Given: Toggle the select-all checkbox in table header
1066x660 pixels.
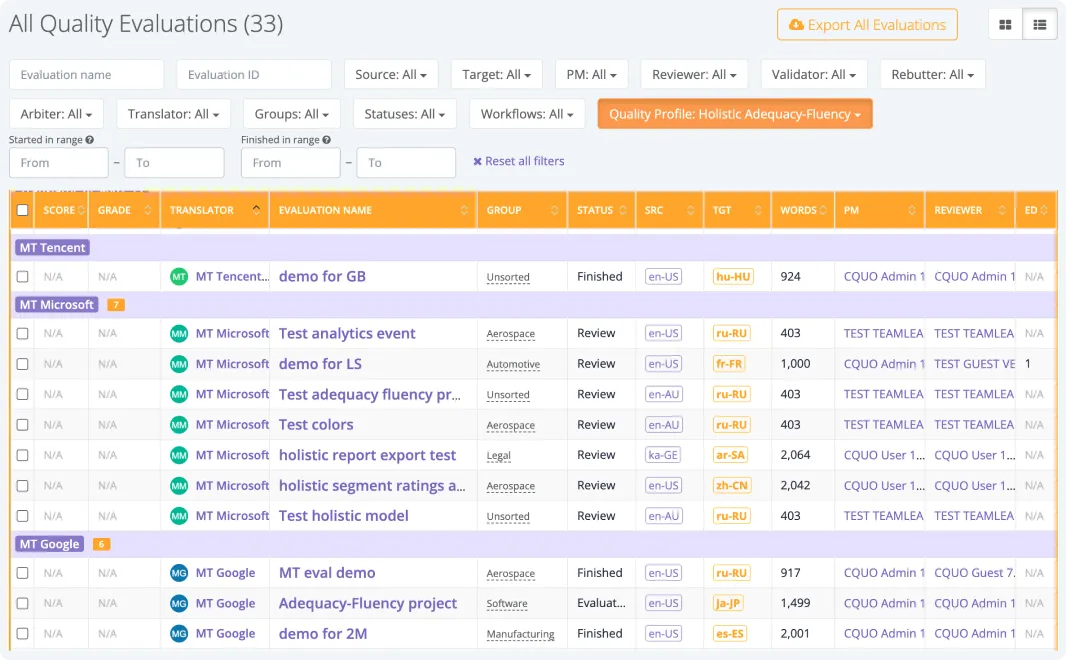Looking at the screenshot, I should 22,210.
